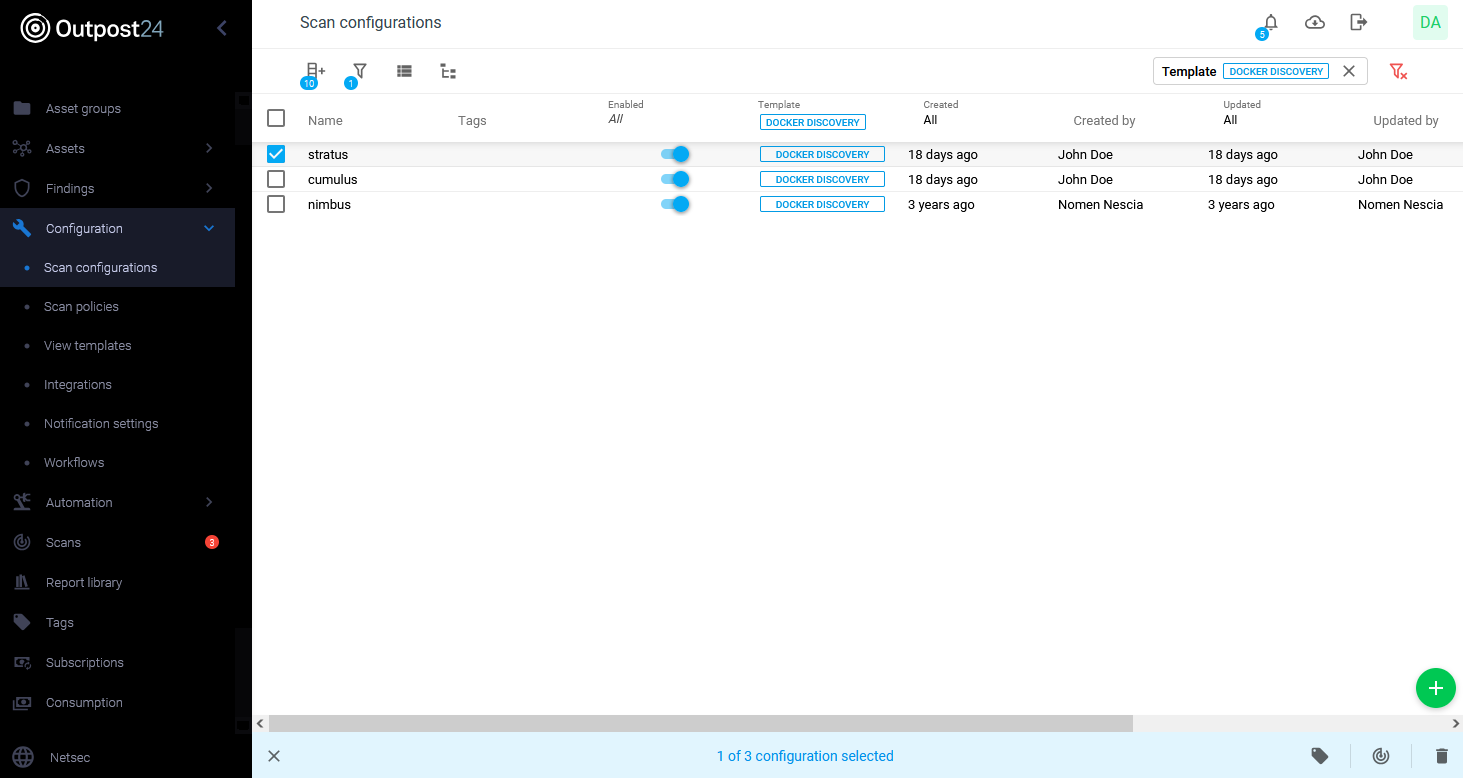1463x778 pixels.
Task: Click the Subscriptions icon
Action: pyautogui.click(x=22, y=662)
